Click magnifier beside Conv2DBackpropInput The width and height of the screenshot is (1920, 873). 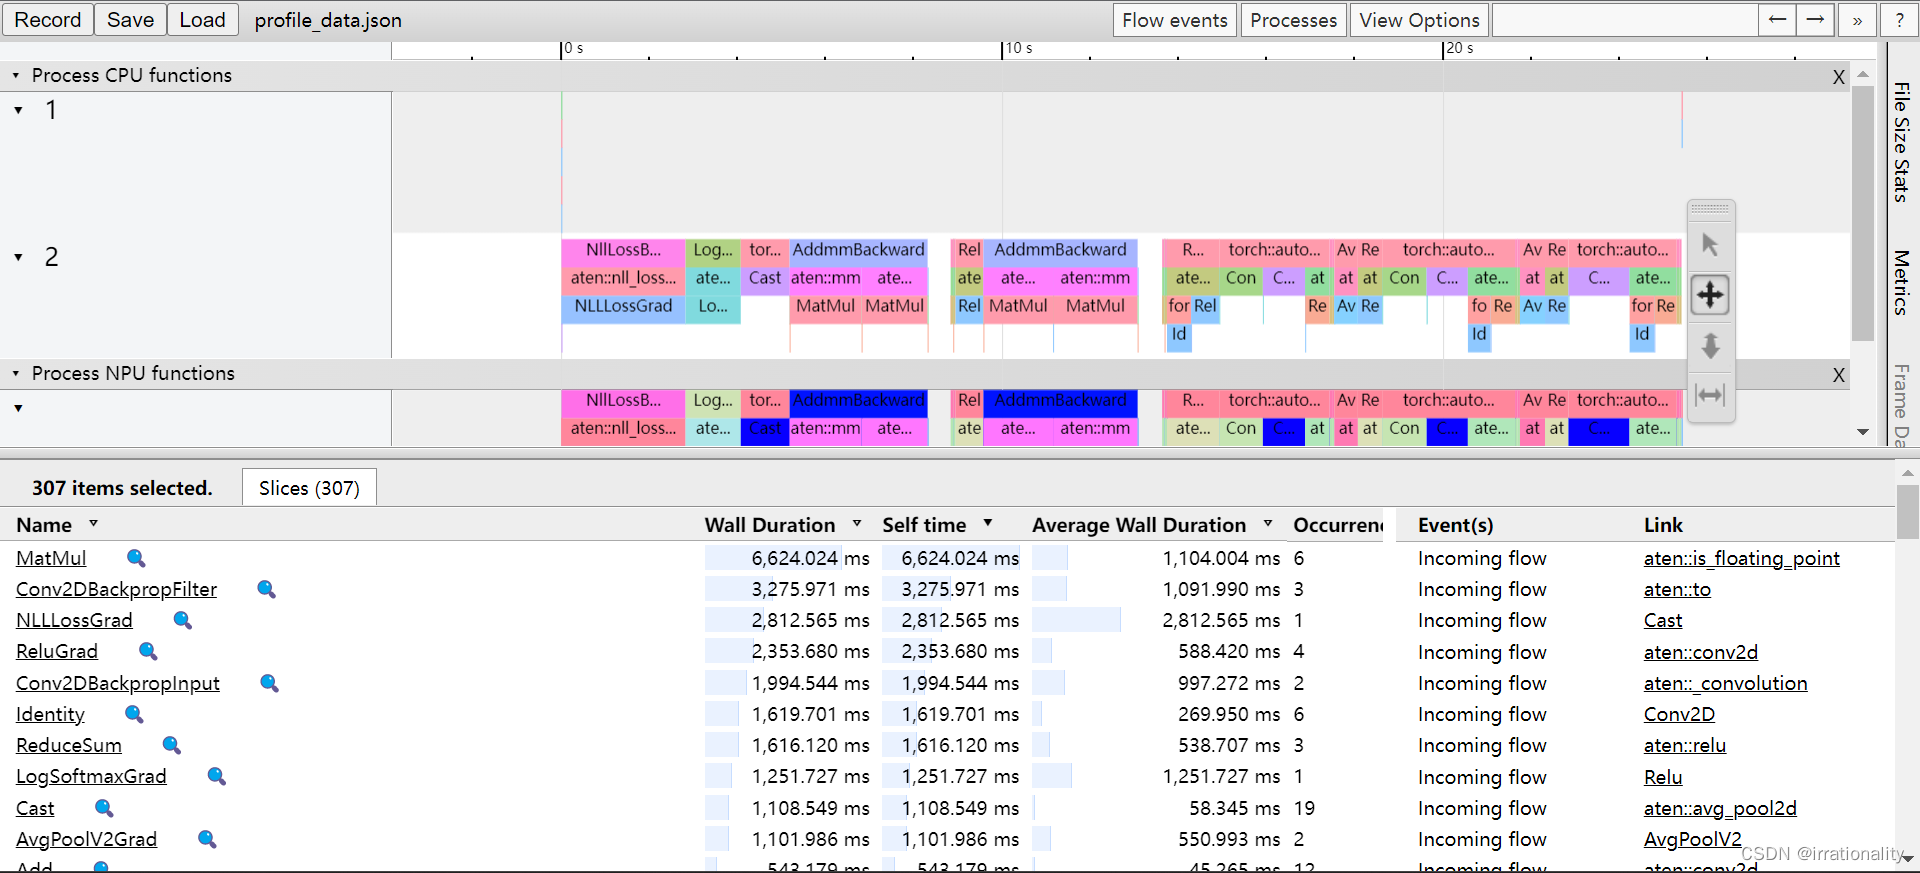[x=269, y=683]
